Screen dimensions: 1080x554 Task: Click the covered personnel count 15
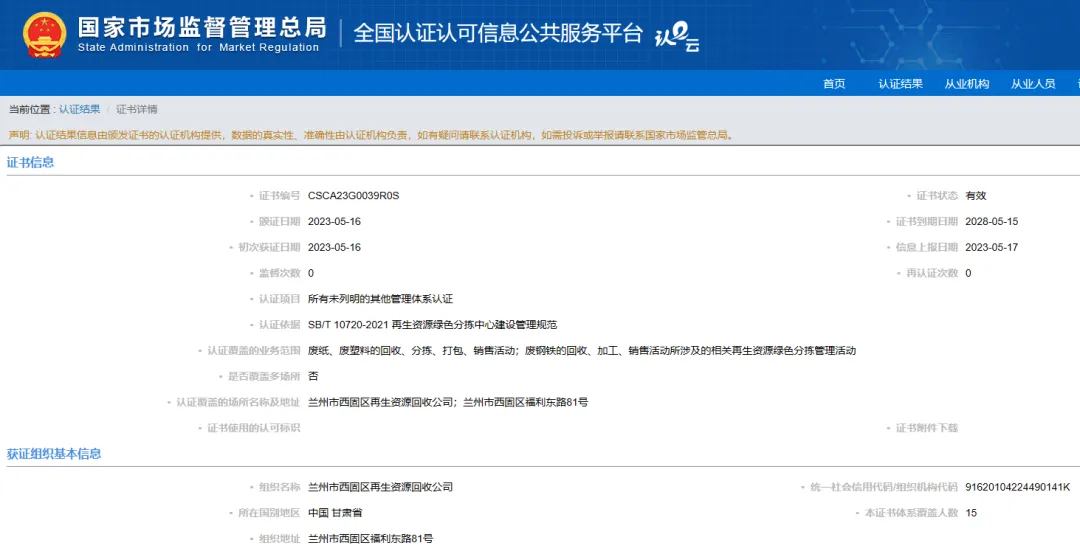pyautogui.click(x=970, y=513)
